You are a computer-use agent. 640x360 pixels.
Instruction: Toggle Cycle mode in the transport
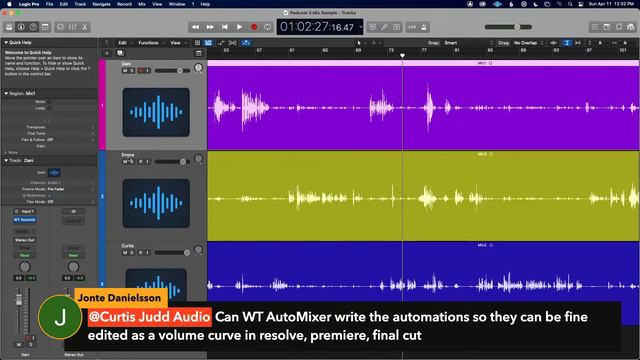click(267, 27)
